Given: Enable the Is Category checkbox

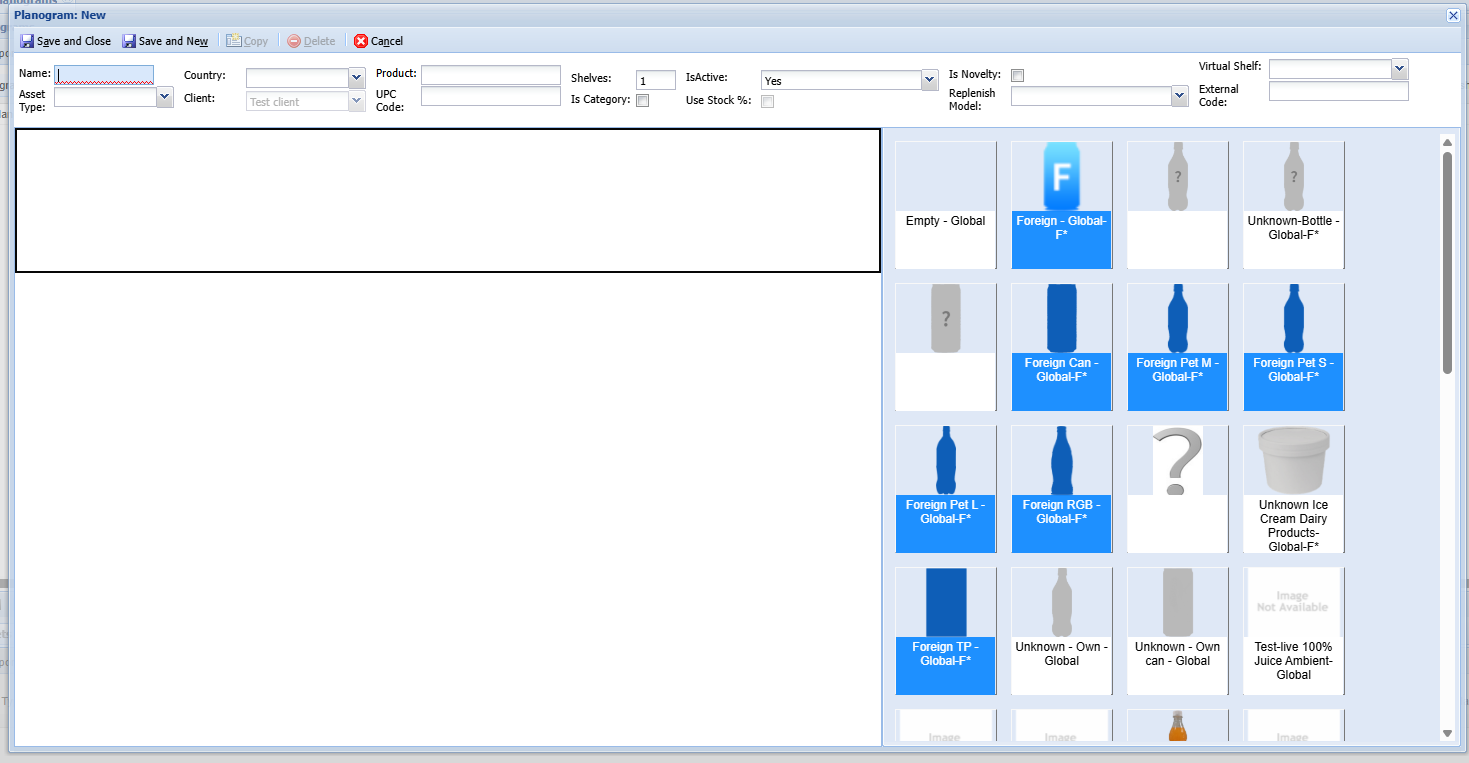Looking at the screenshot, I should pyautogui.click(x=642, y=100).
